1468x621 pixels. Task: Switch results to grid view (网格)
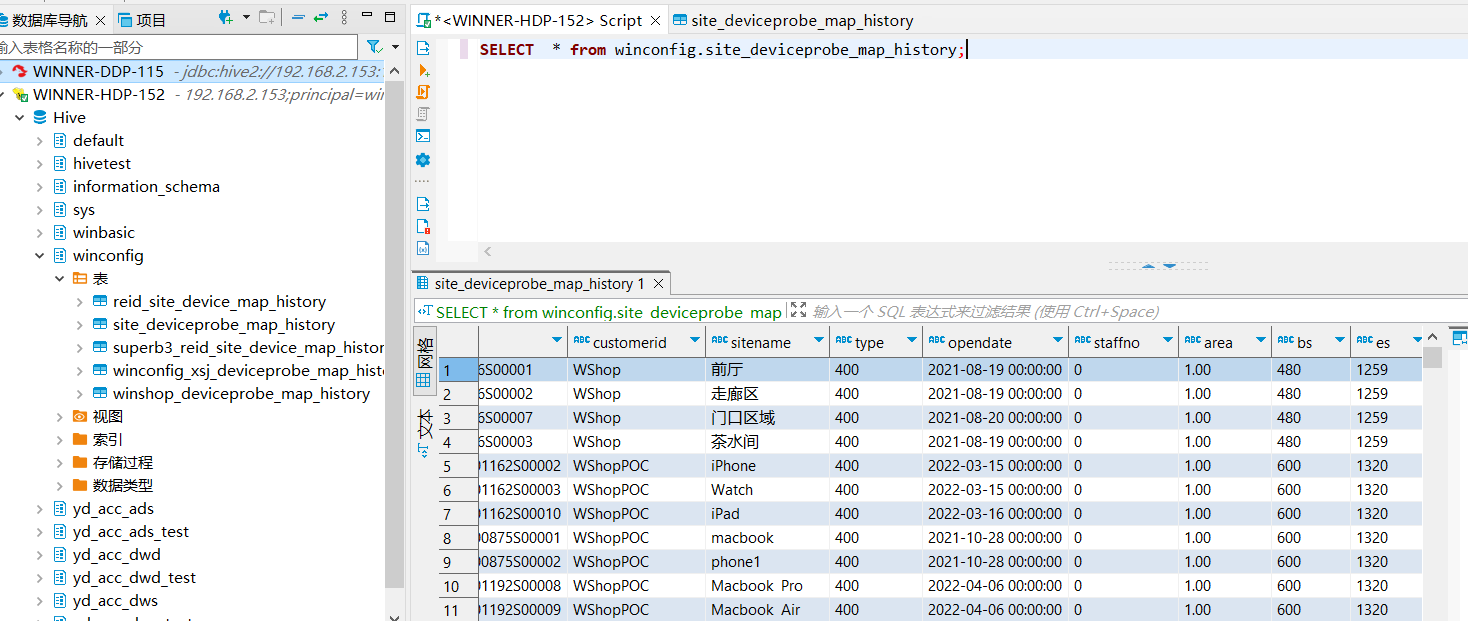[424, 361]
